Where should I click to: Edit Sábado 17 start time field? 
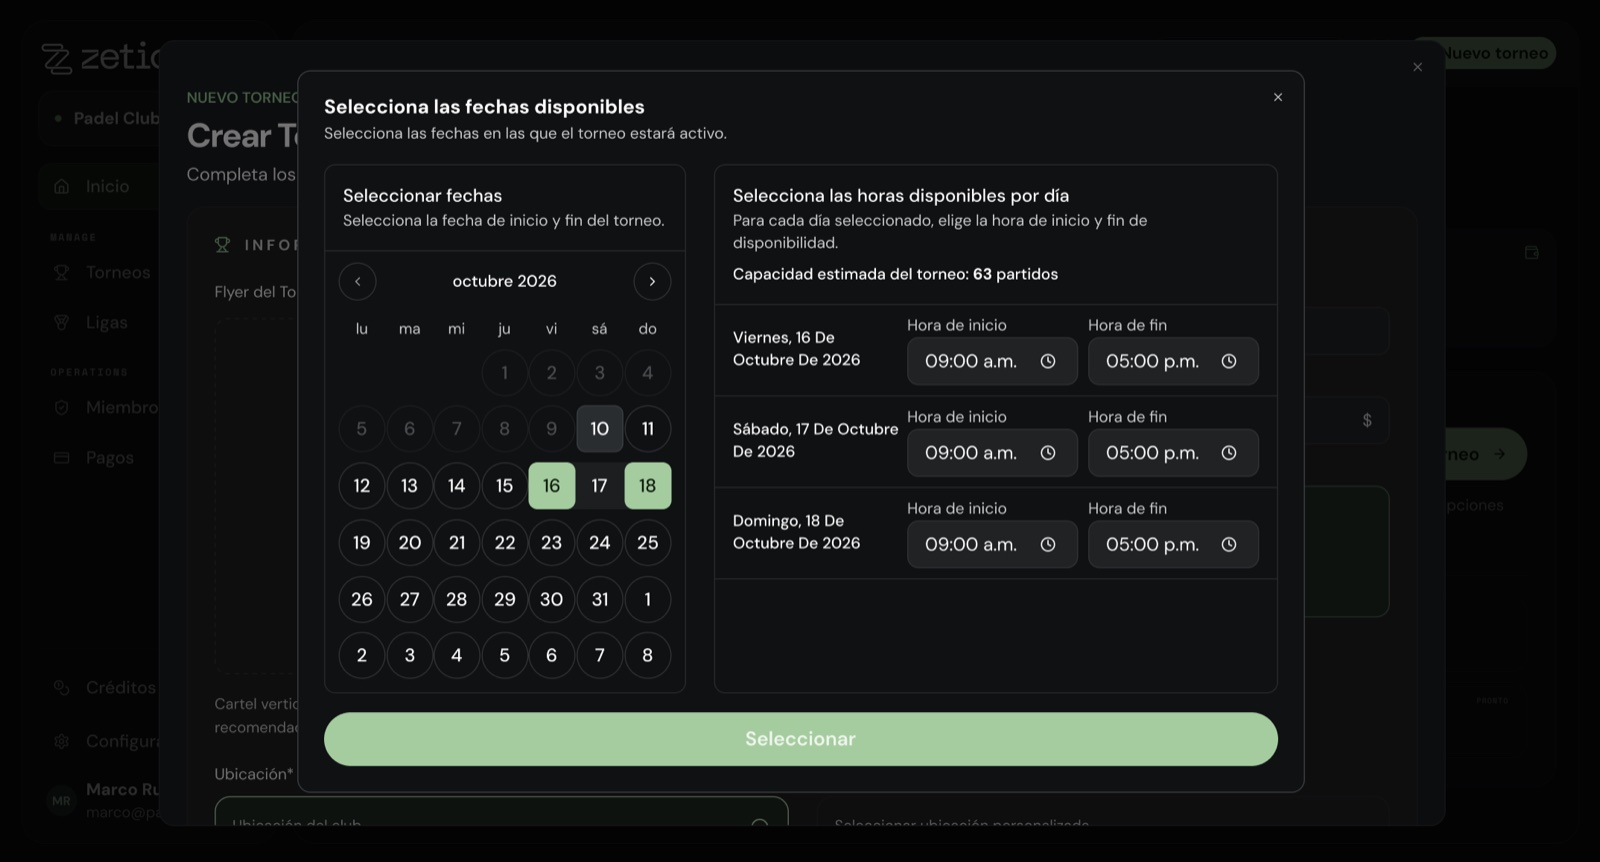992,453
